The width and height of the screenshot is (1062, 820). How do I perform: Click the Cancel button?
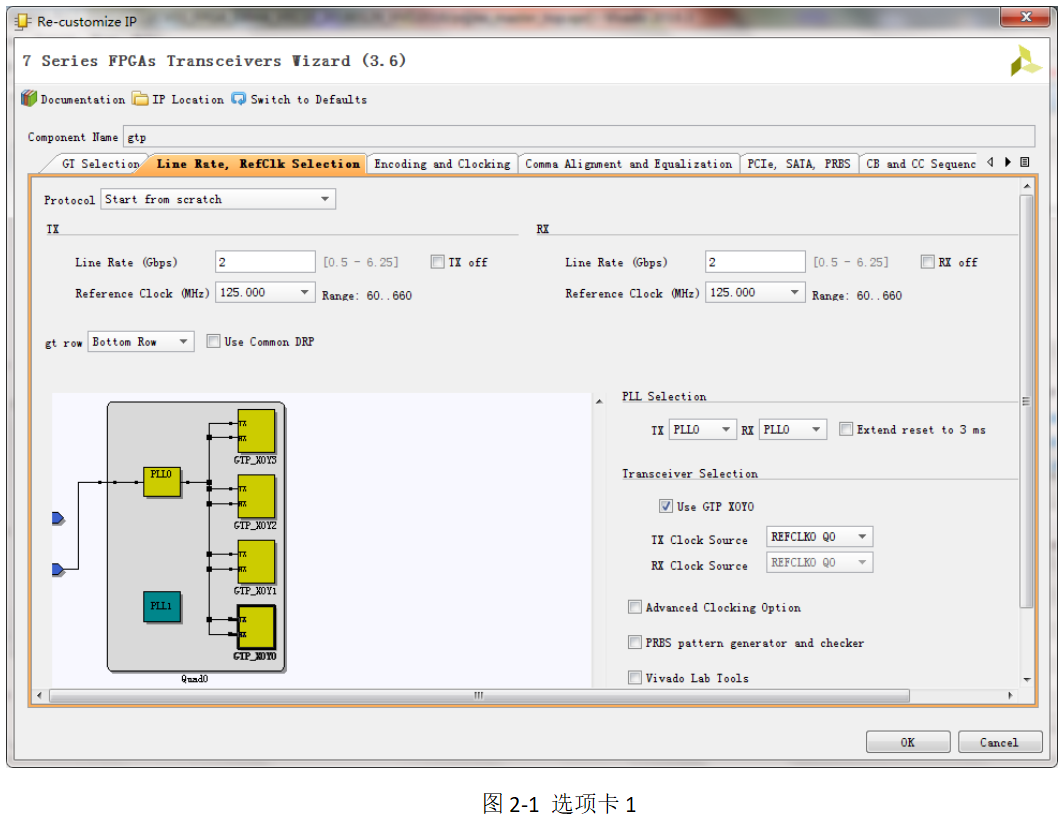(x=1000, y=742)
